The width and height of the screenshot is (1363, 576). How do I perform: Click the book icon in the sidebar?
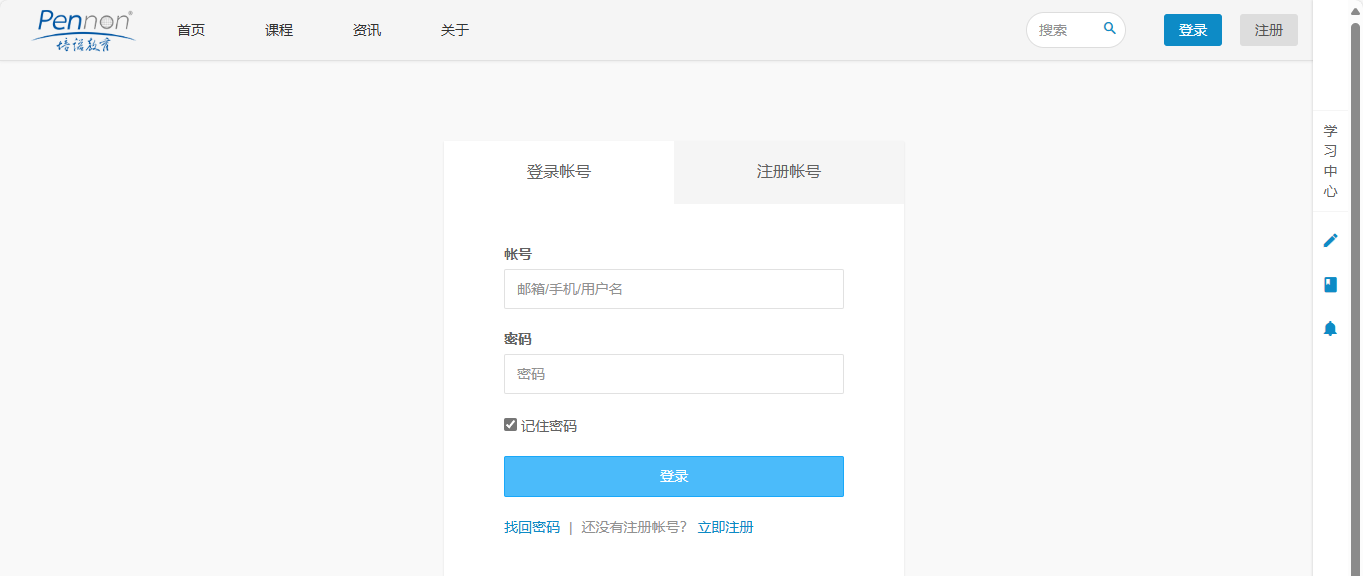(1330, 285)
